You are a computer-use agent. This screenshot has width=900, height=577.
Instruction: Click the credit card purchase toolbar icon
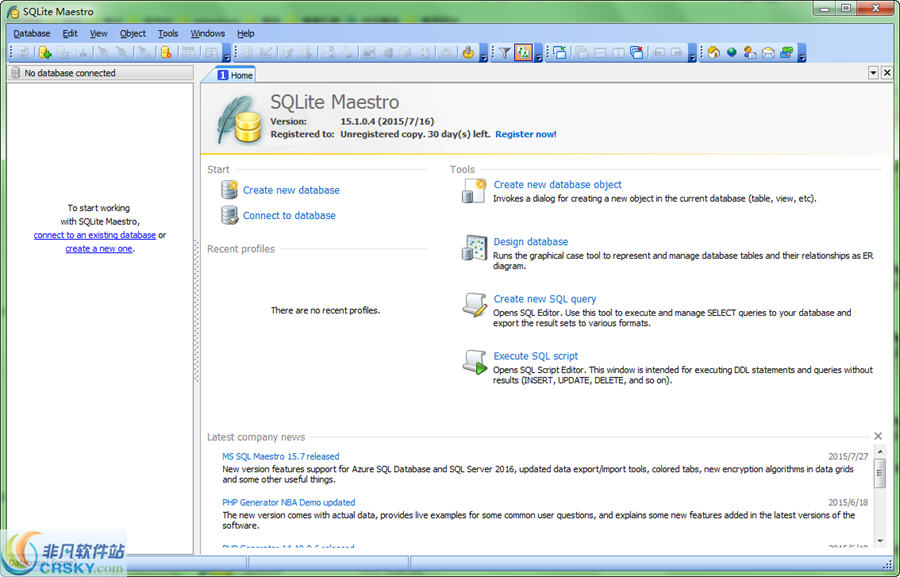[x=786, y=53]
